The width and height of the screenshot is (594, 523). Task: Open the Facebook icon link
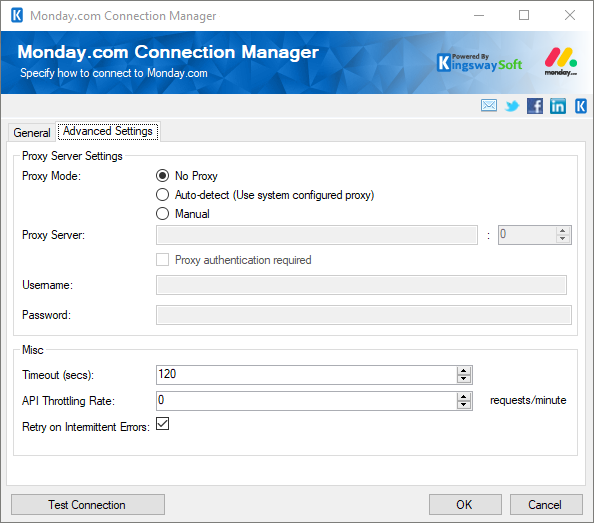point(535,106)
